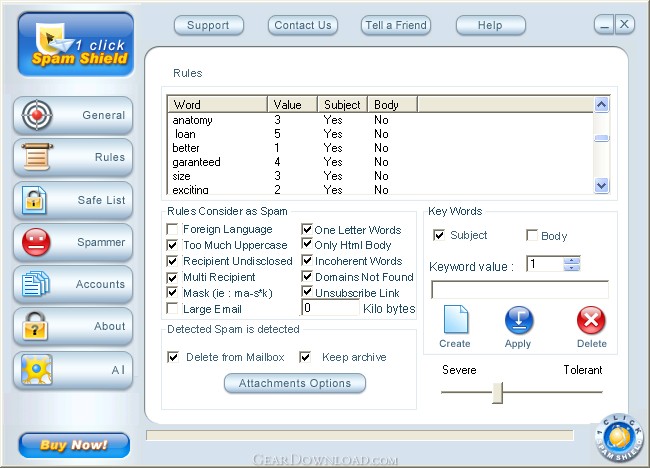
Task: Click rules list scroll up arrow
Action: (x=601, y=104)
